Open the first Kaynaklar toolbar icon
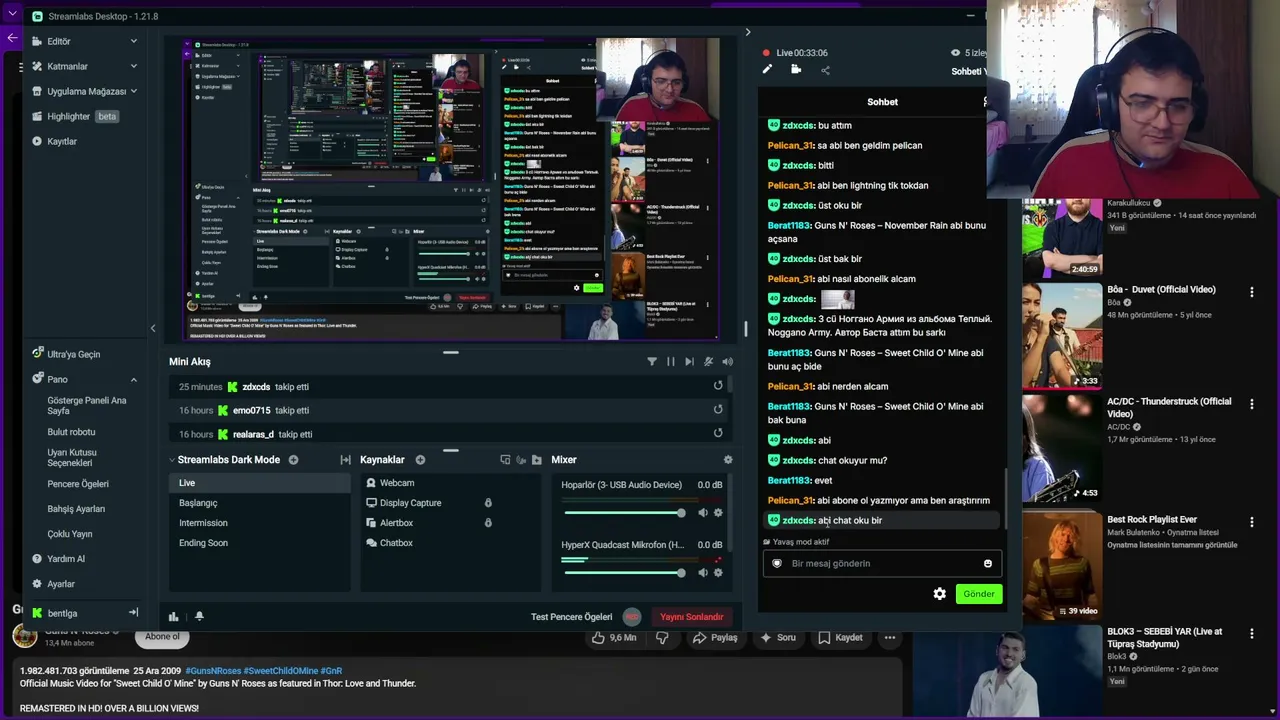The image size is (1280, 720). point(505,460)
